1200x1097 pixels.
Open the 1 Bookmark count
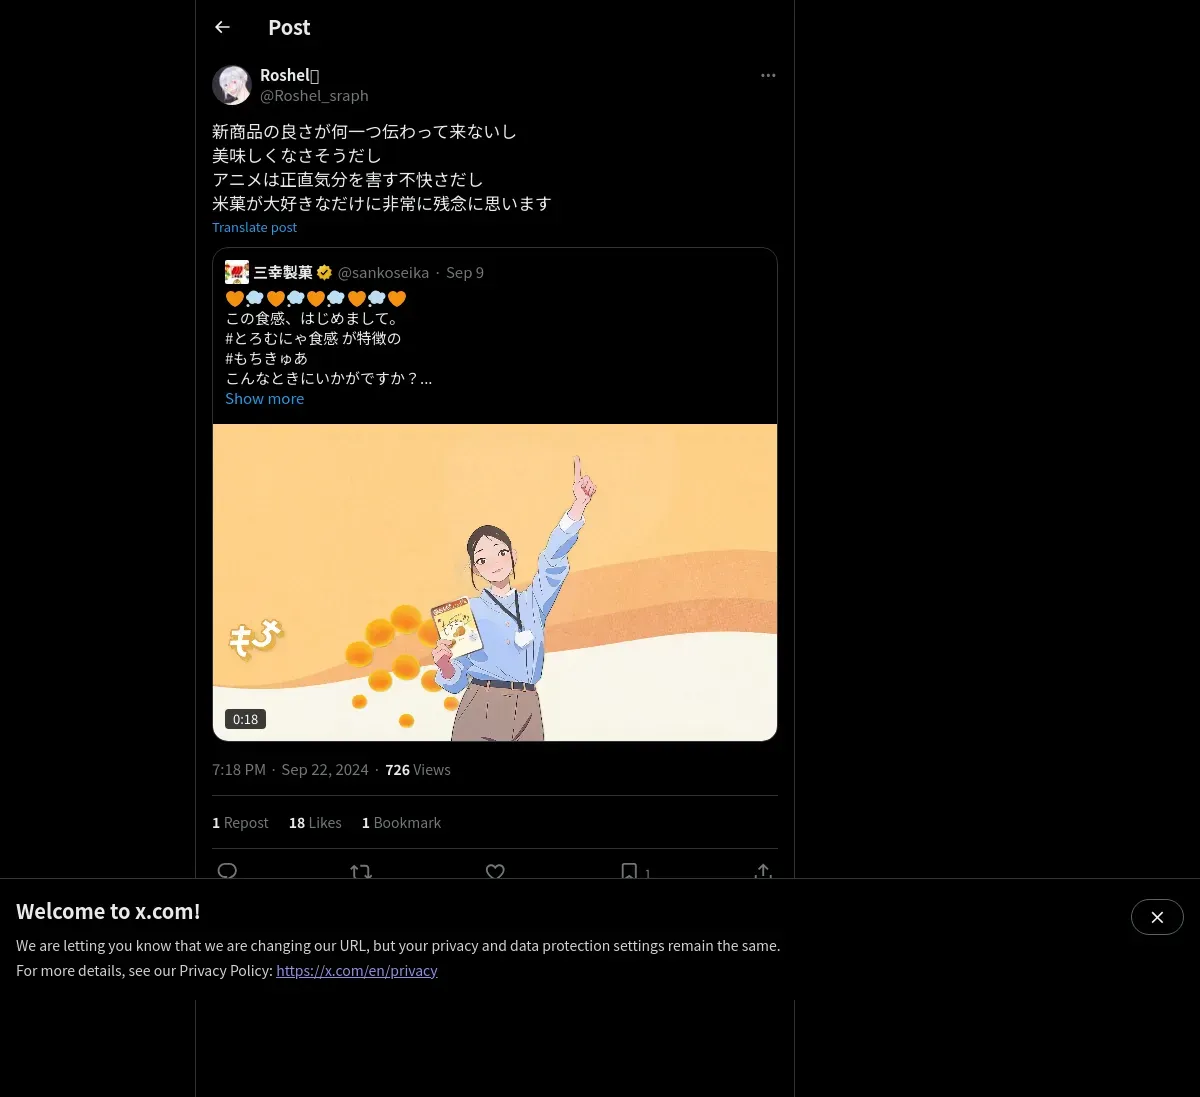click(x=401, y=822)
